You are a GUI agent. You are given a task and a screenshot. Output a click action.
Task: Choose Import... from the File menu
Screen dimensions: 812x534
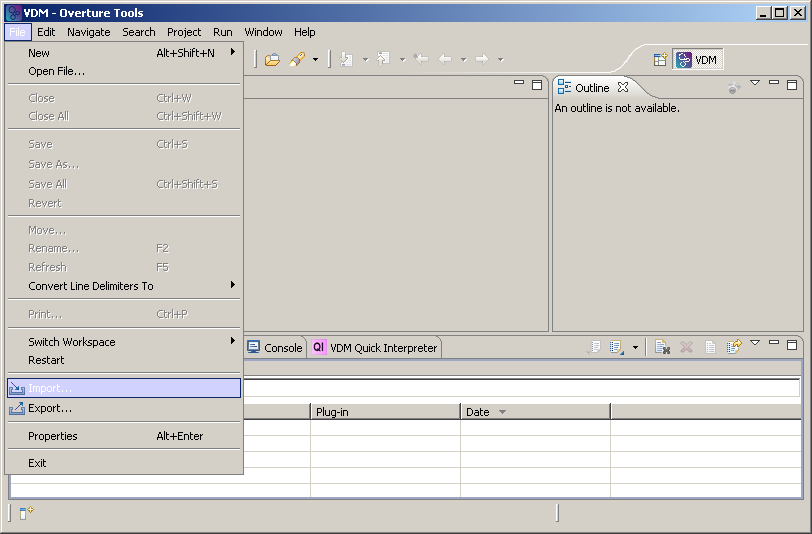coord(124,388)
